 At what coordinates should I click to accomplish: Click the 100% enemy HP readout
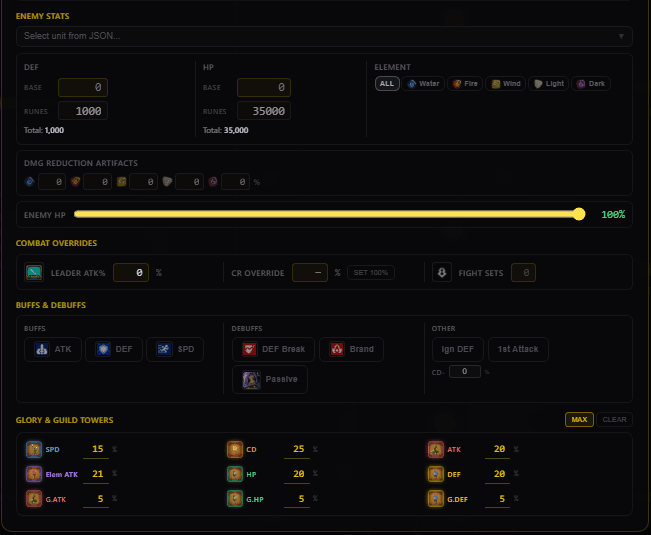(613, 215)
